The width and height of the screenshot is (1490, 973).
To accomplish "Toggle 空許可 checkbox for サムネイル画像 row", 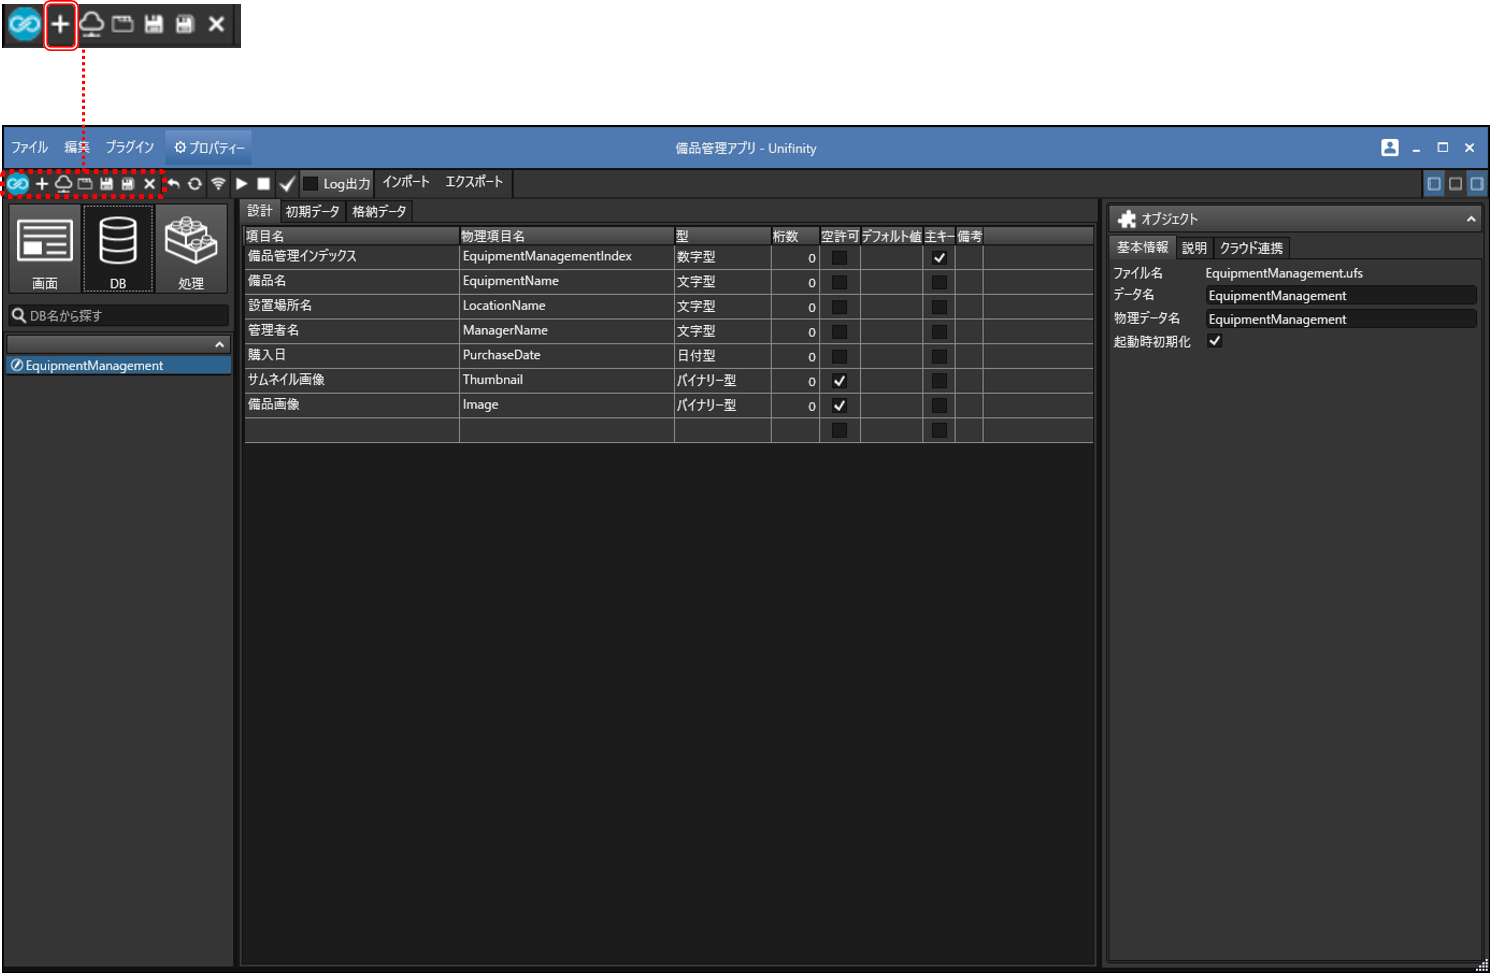I will [839, 381].
